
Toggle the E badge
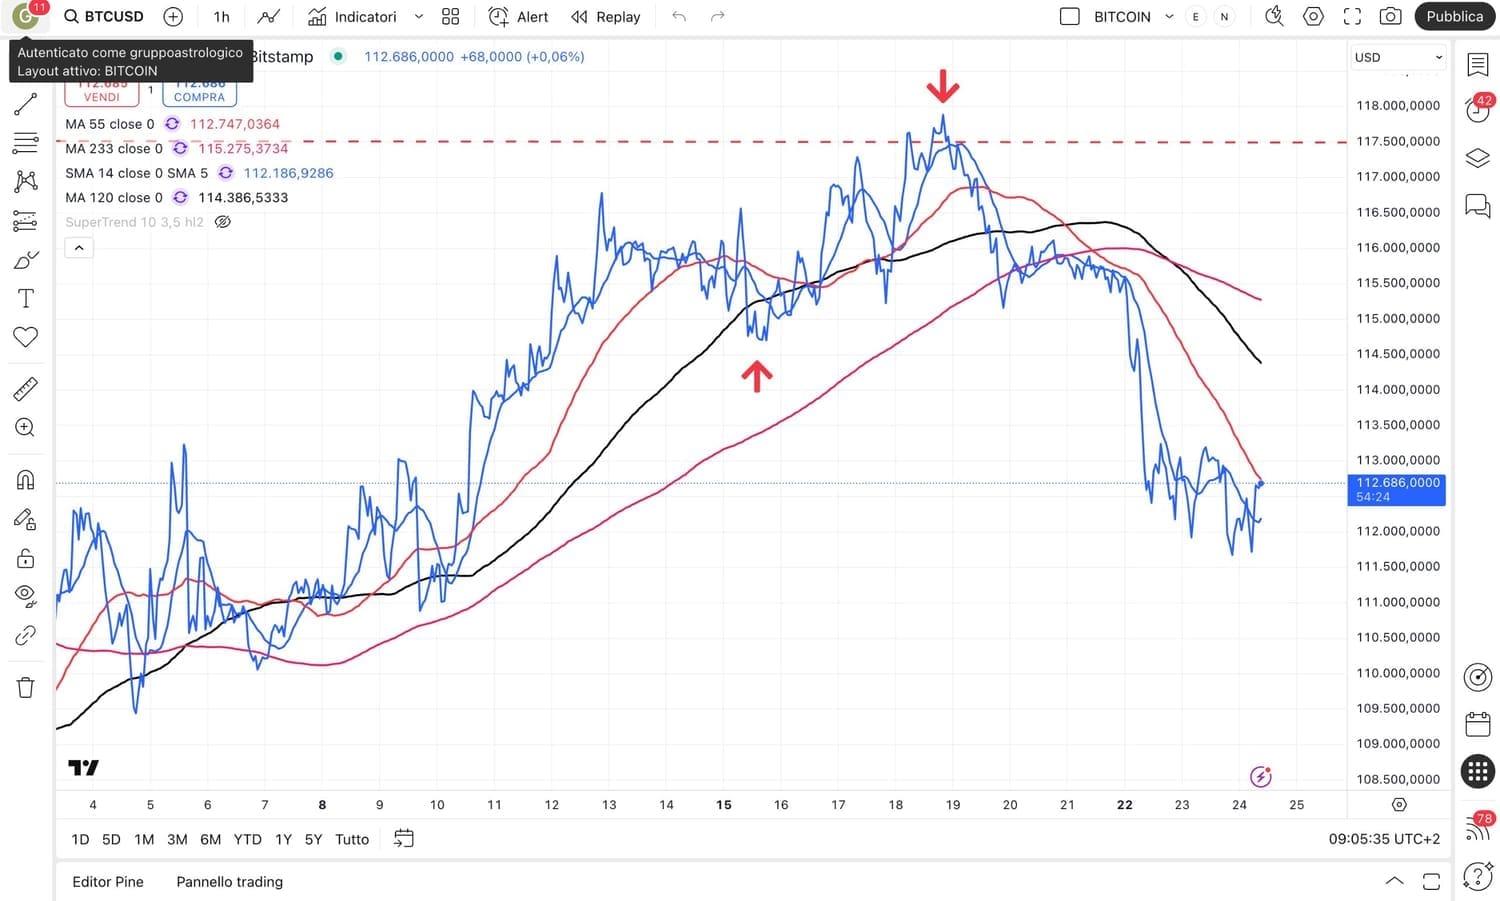[x=1195, y=16]
